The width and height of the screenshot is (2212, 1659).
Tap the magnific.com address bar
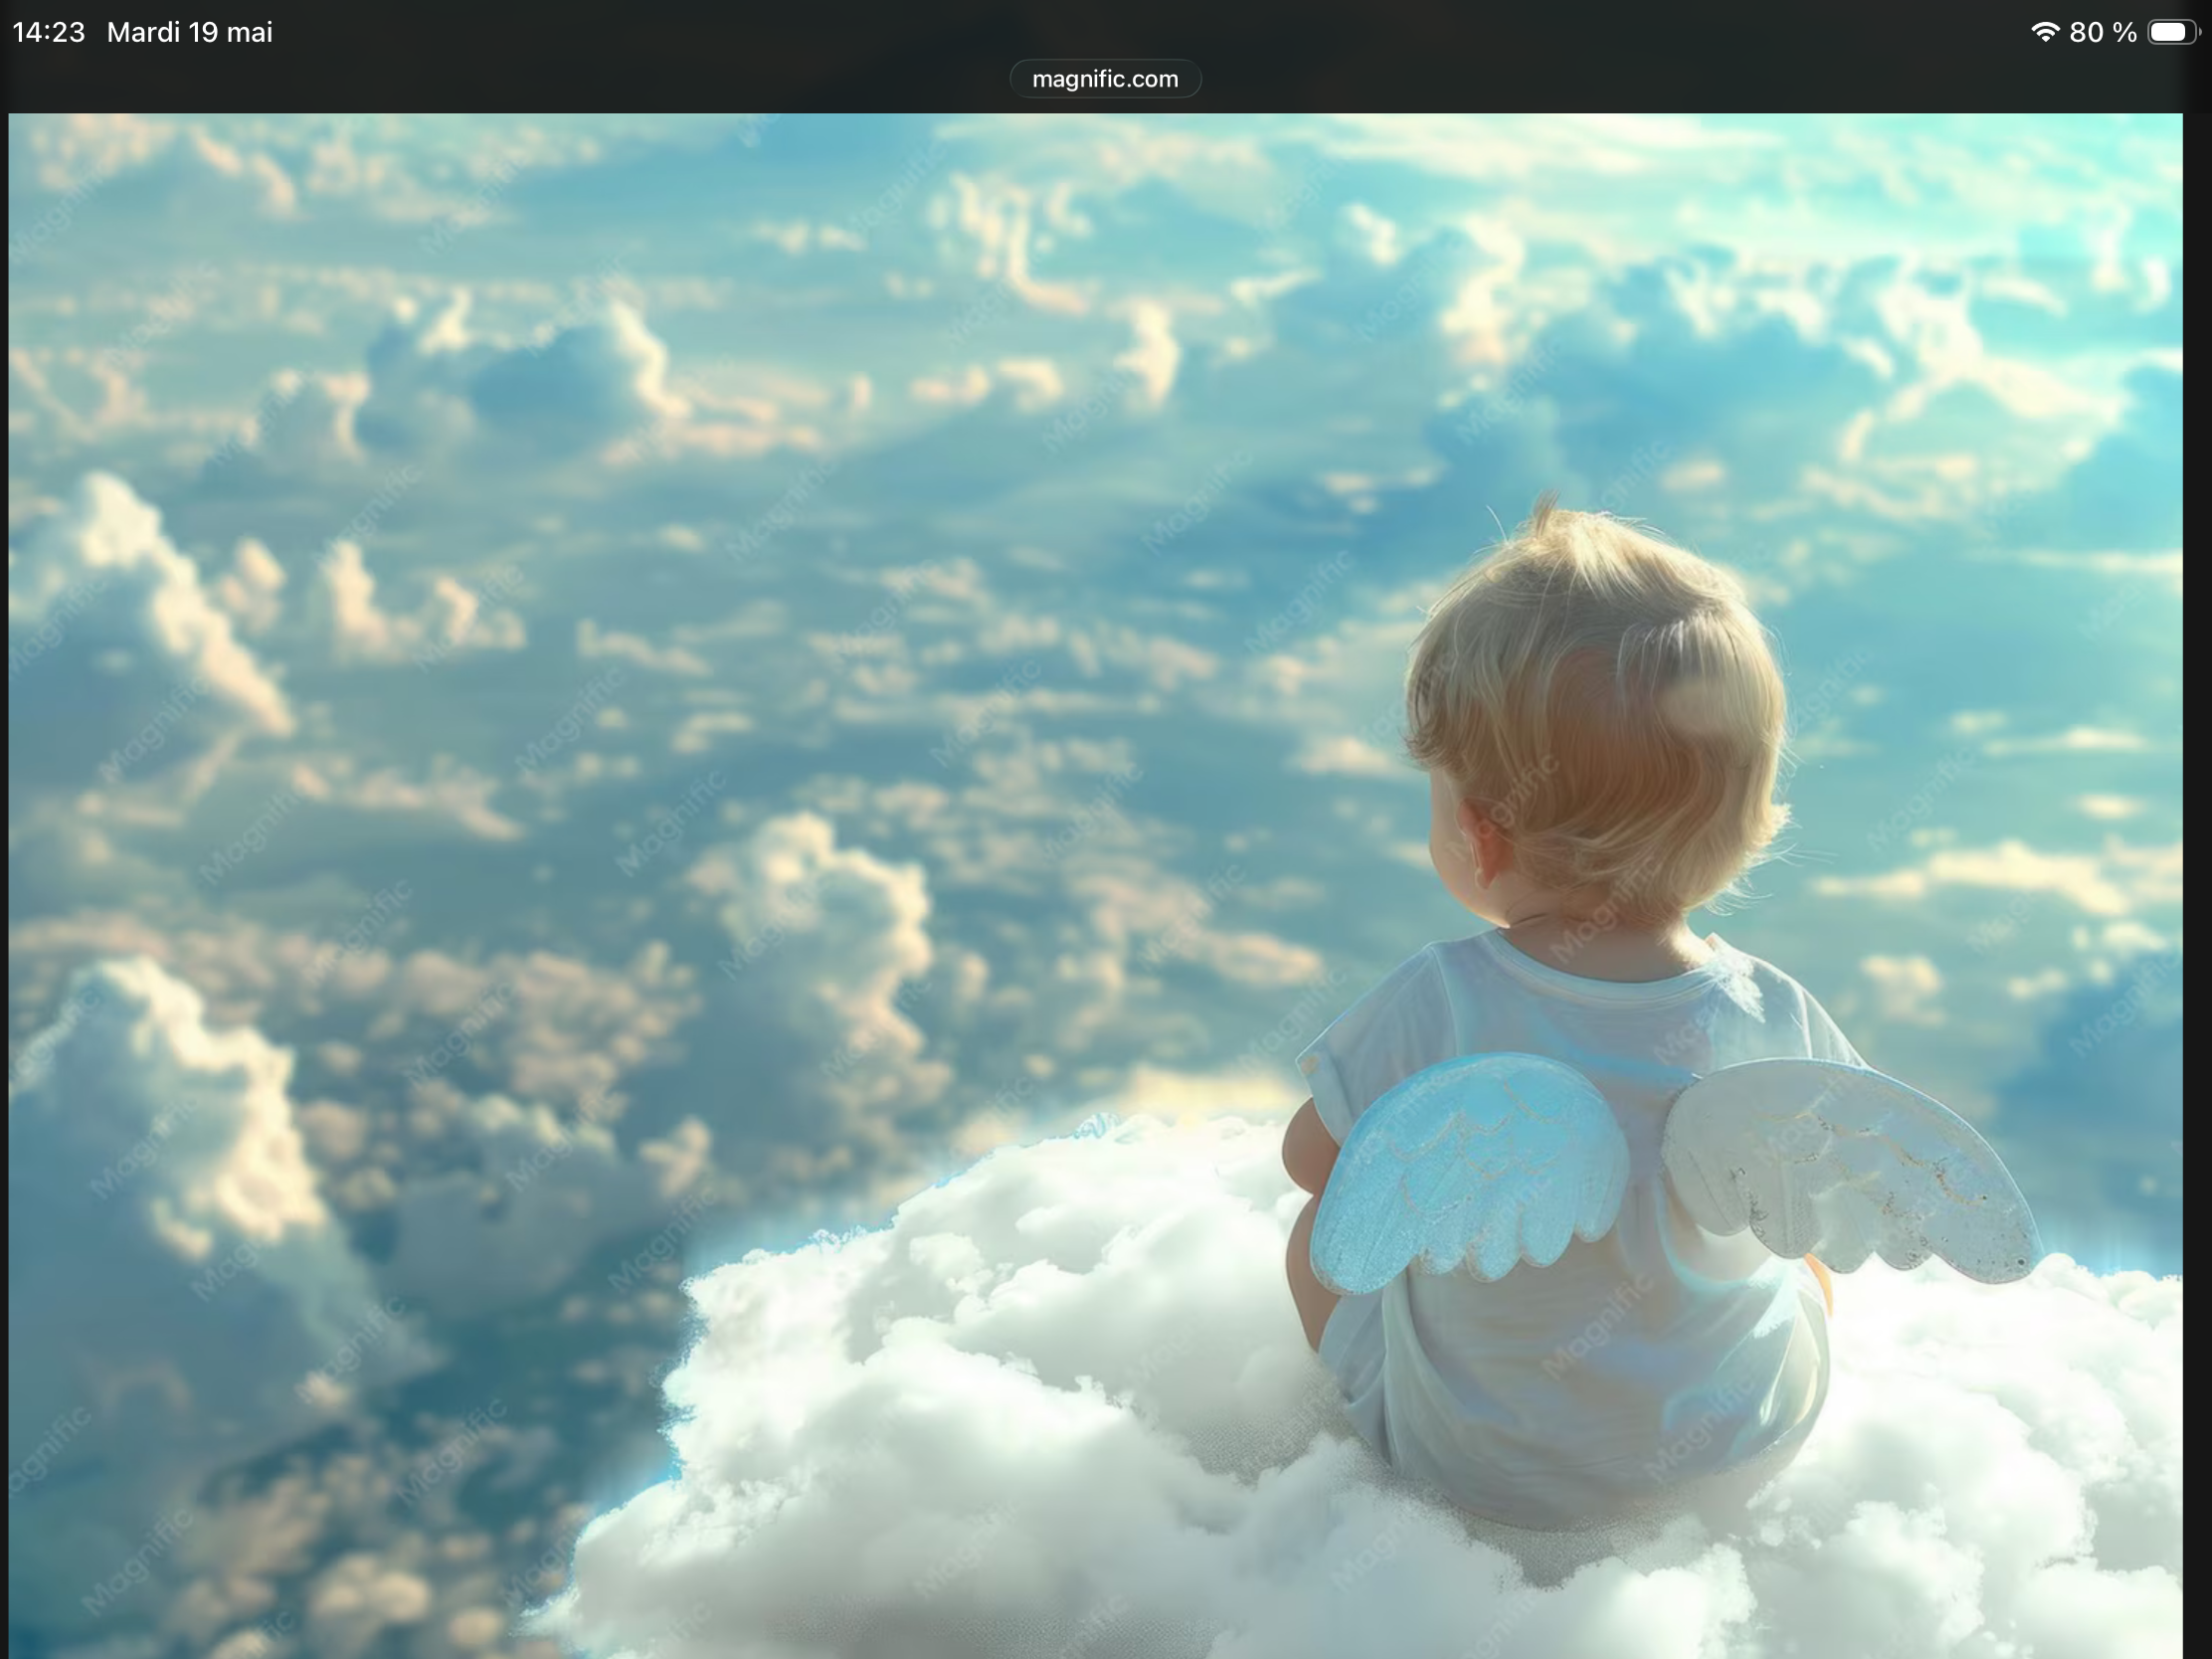pos(1105,79)
